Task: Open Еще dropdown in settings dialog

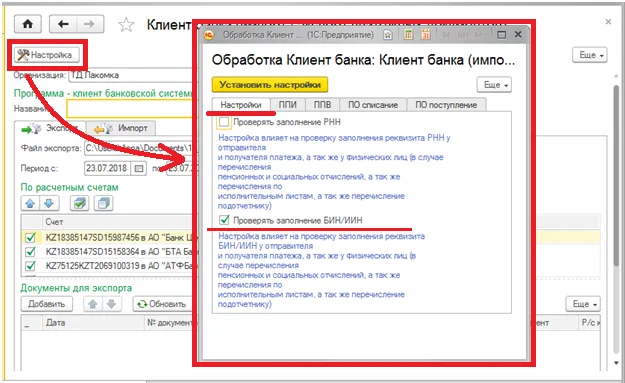Action: [x=494, y=85]
